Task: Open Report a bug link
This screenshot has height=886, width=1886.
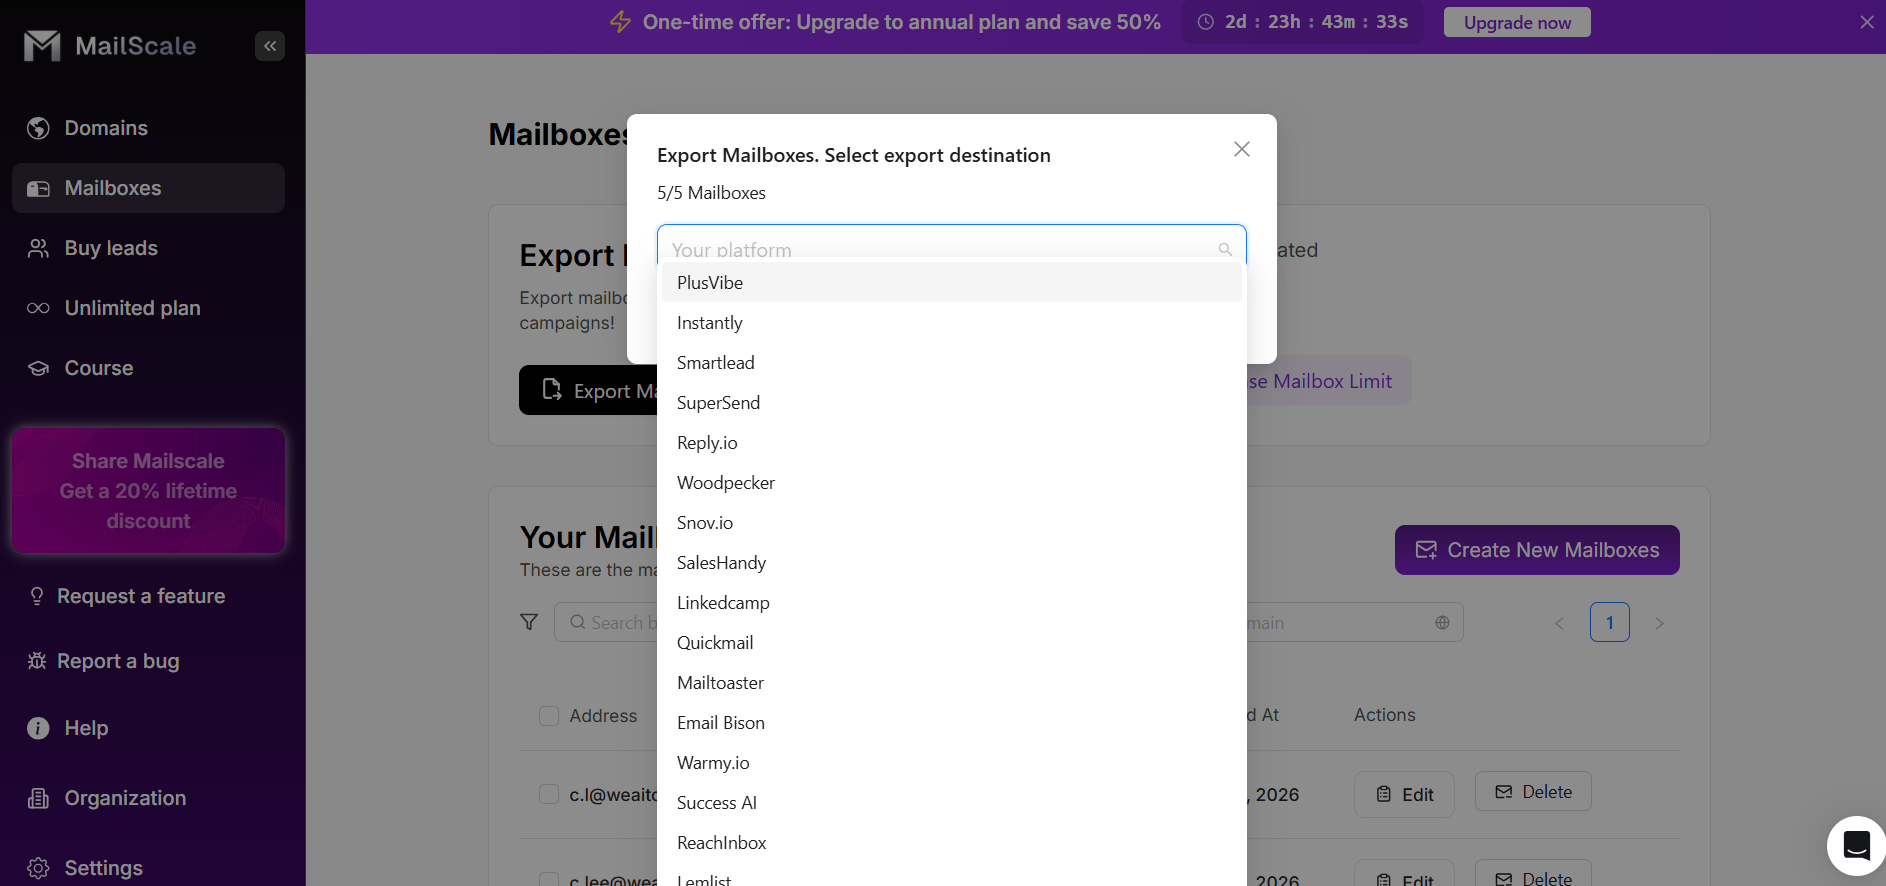Action: tap(118, 661)
